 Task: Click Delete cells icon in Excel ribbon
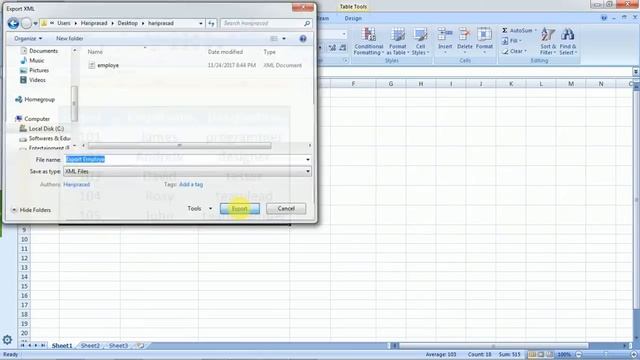click(464, 40)
